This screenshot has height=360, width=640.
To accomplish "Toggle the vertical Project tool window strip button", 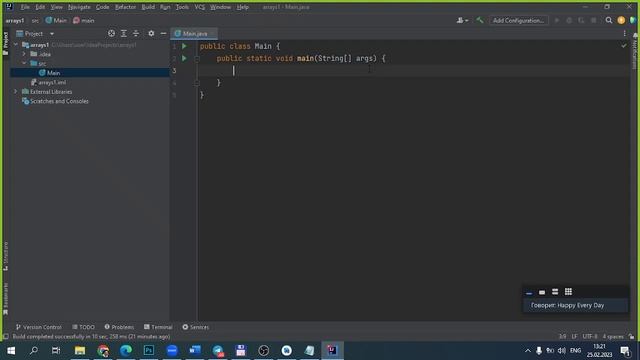I will 6,43.
